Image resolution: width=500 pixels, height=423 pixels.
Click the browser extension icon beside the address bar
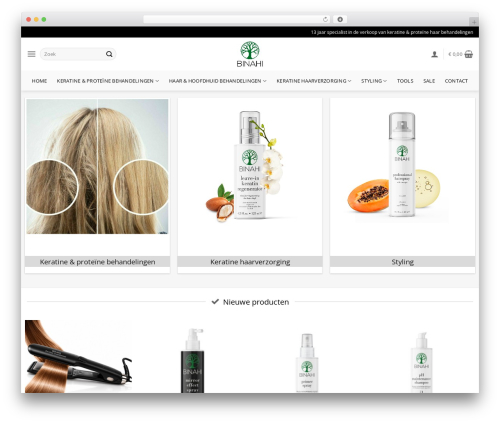coord(340,20)
